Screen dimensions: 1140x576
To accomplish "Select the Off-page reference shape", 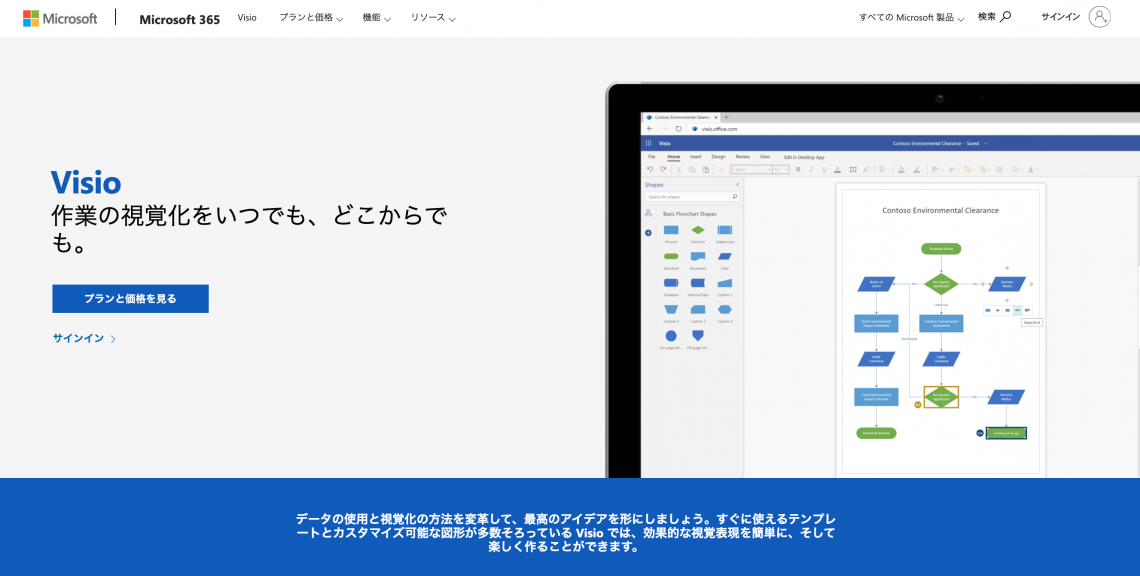I will click(698, 336).
